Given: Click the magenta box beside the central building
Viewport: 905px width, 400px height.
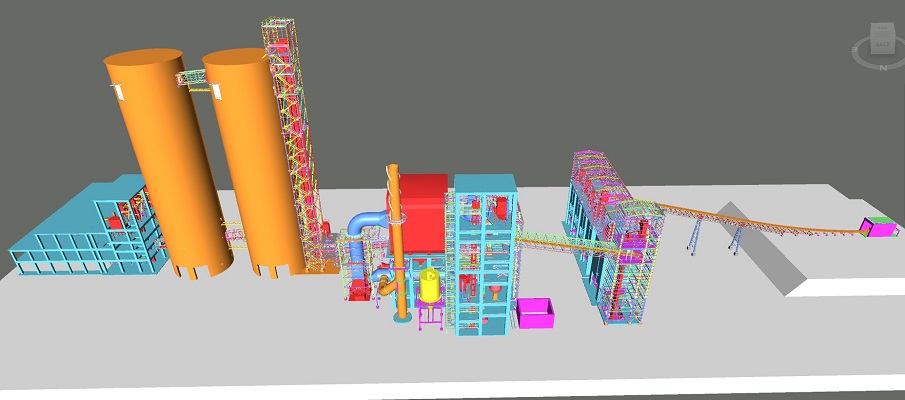Looking at the screenshot, I should click(536, 313).
